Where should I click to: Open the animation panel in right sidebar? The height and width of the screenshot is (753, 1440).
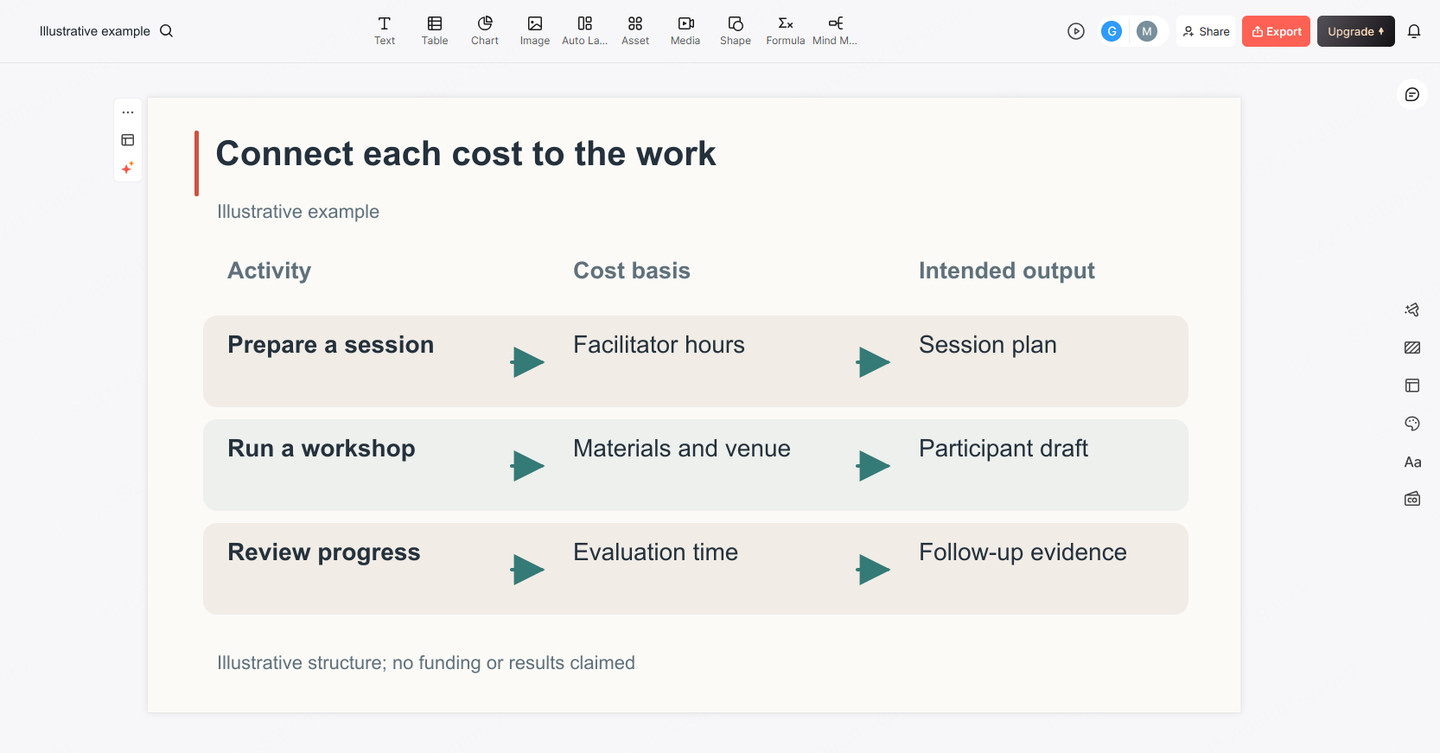[x=1412, y=310]
